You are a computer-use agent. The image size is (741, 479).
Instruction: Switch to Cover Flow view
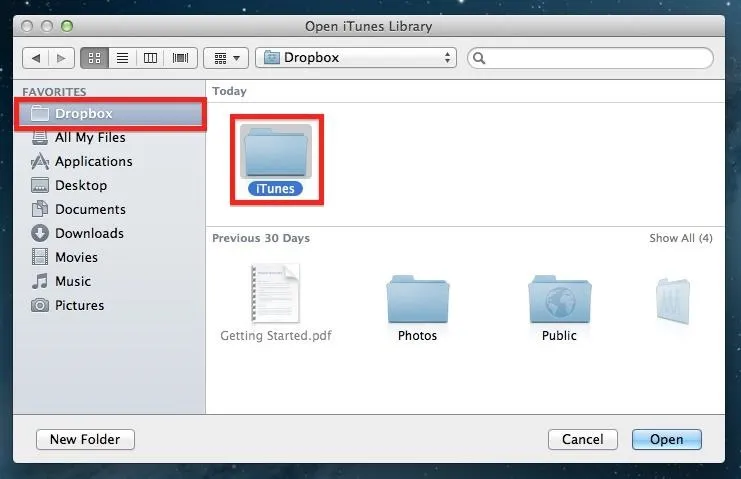click(x=181, y=58)
